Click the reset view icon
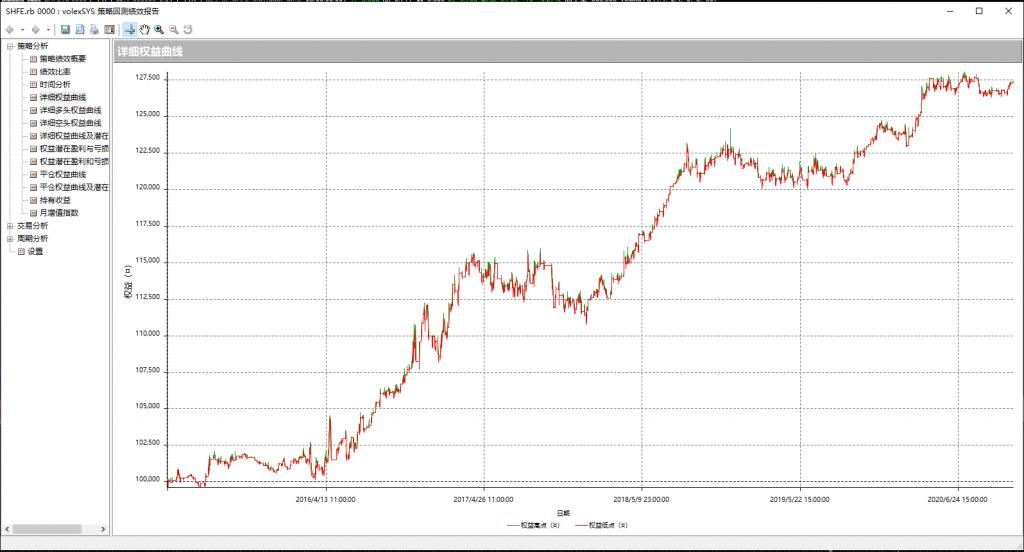Image resolution: width=1024 pixels, height=552 pixels. pyautogui.click(x=188, y=29)
